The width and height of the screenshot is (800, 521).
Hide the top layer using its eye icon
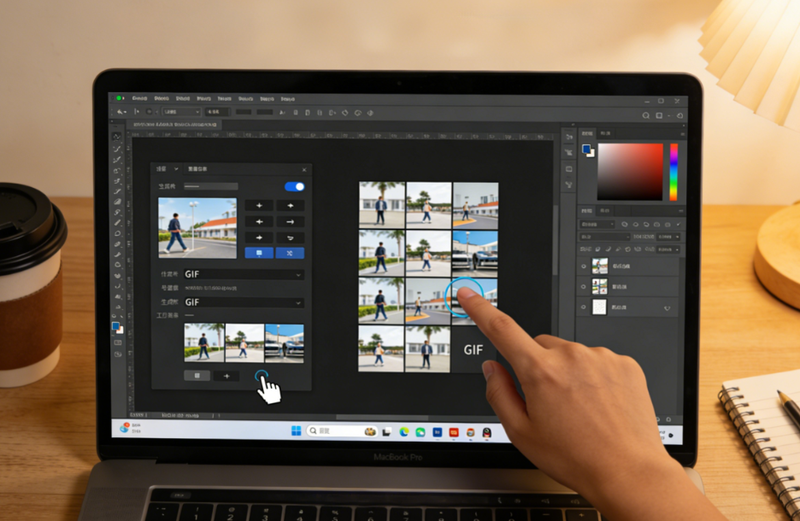(x=585, y=266)
